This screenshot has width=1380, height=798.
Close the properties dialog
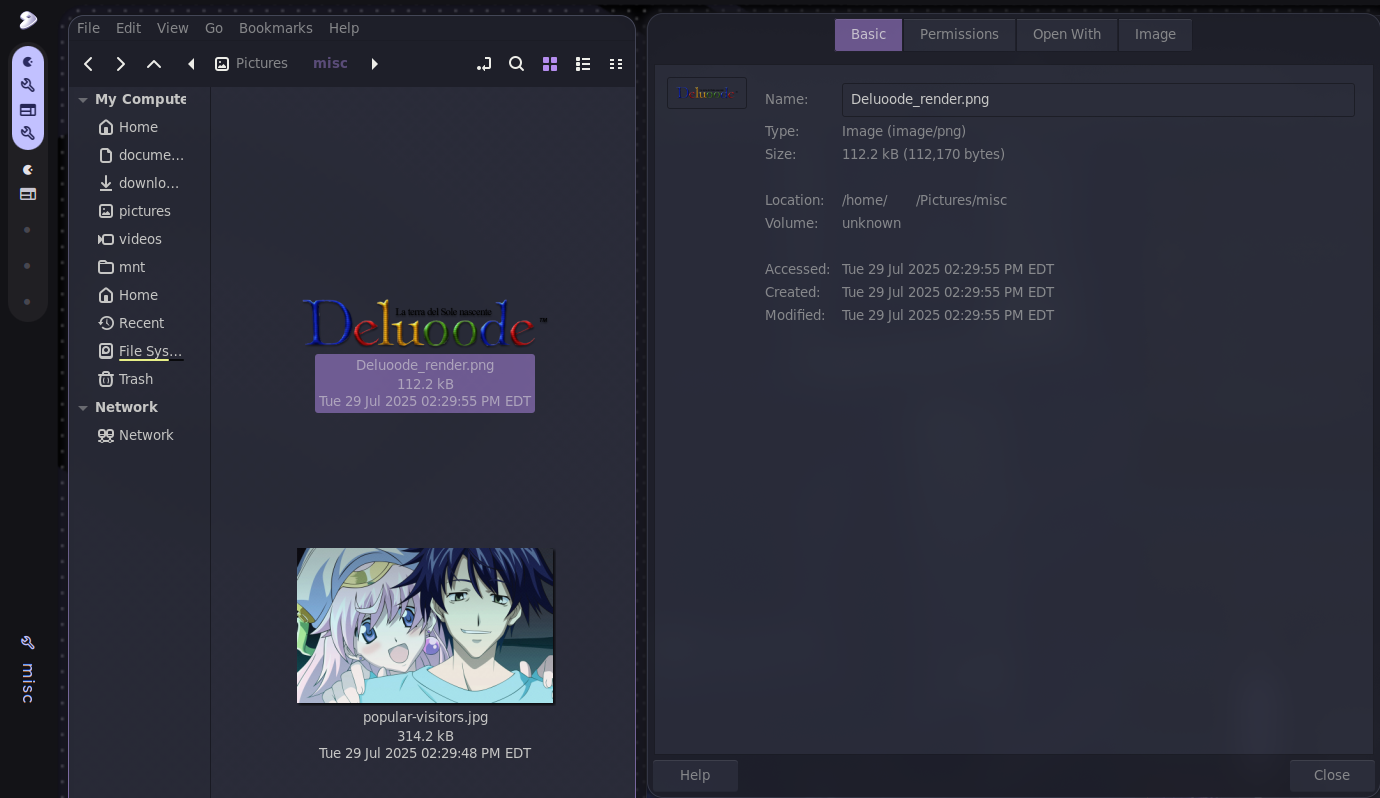point(1331,775)
